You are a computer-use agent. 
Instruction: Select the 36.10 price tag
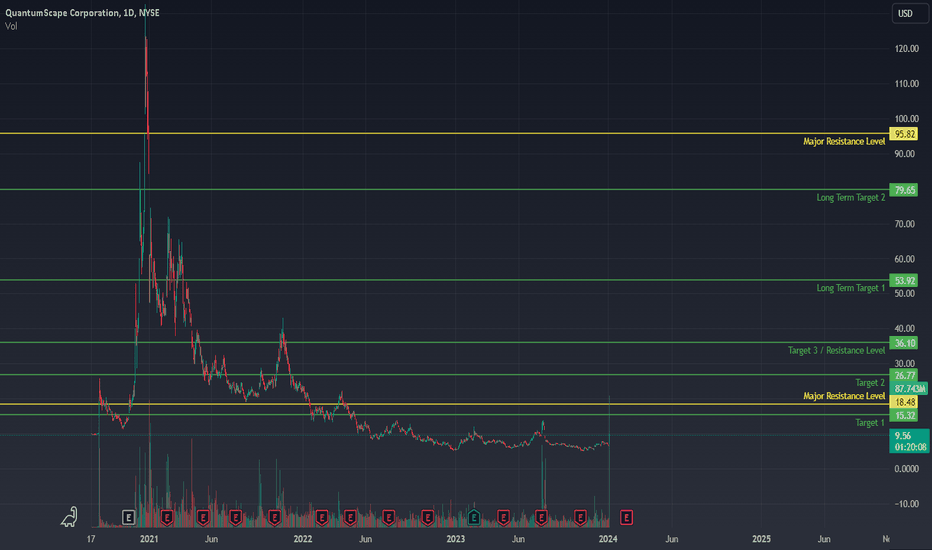[903, 343]
